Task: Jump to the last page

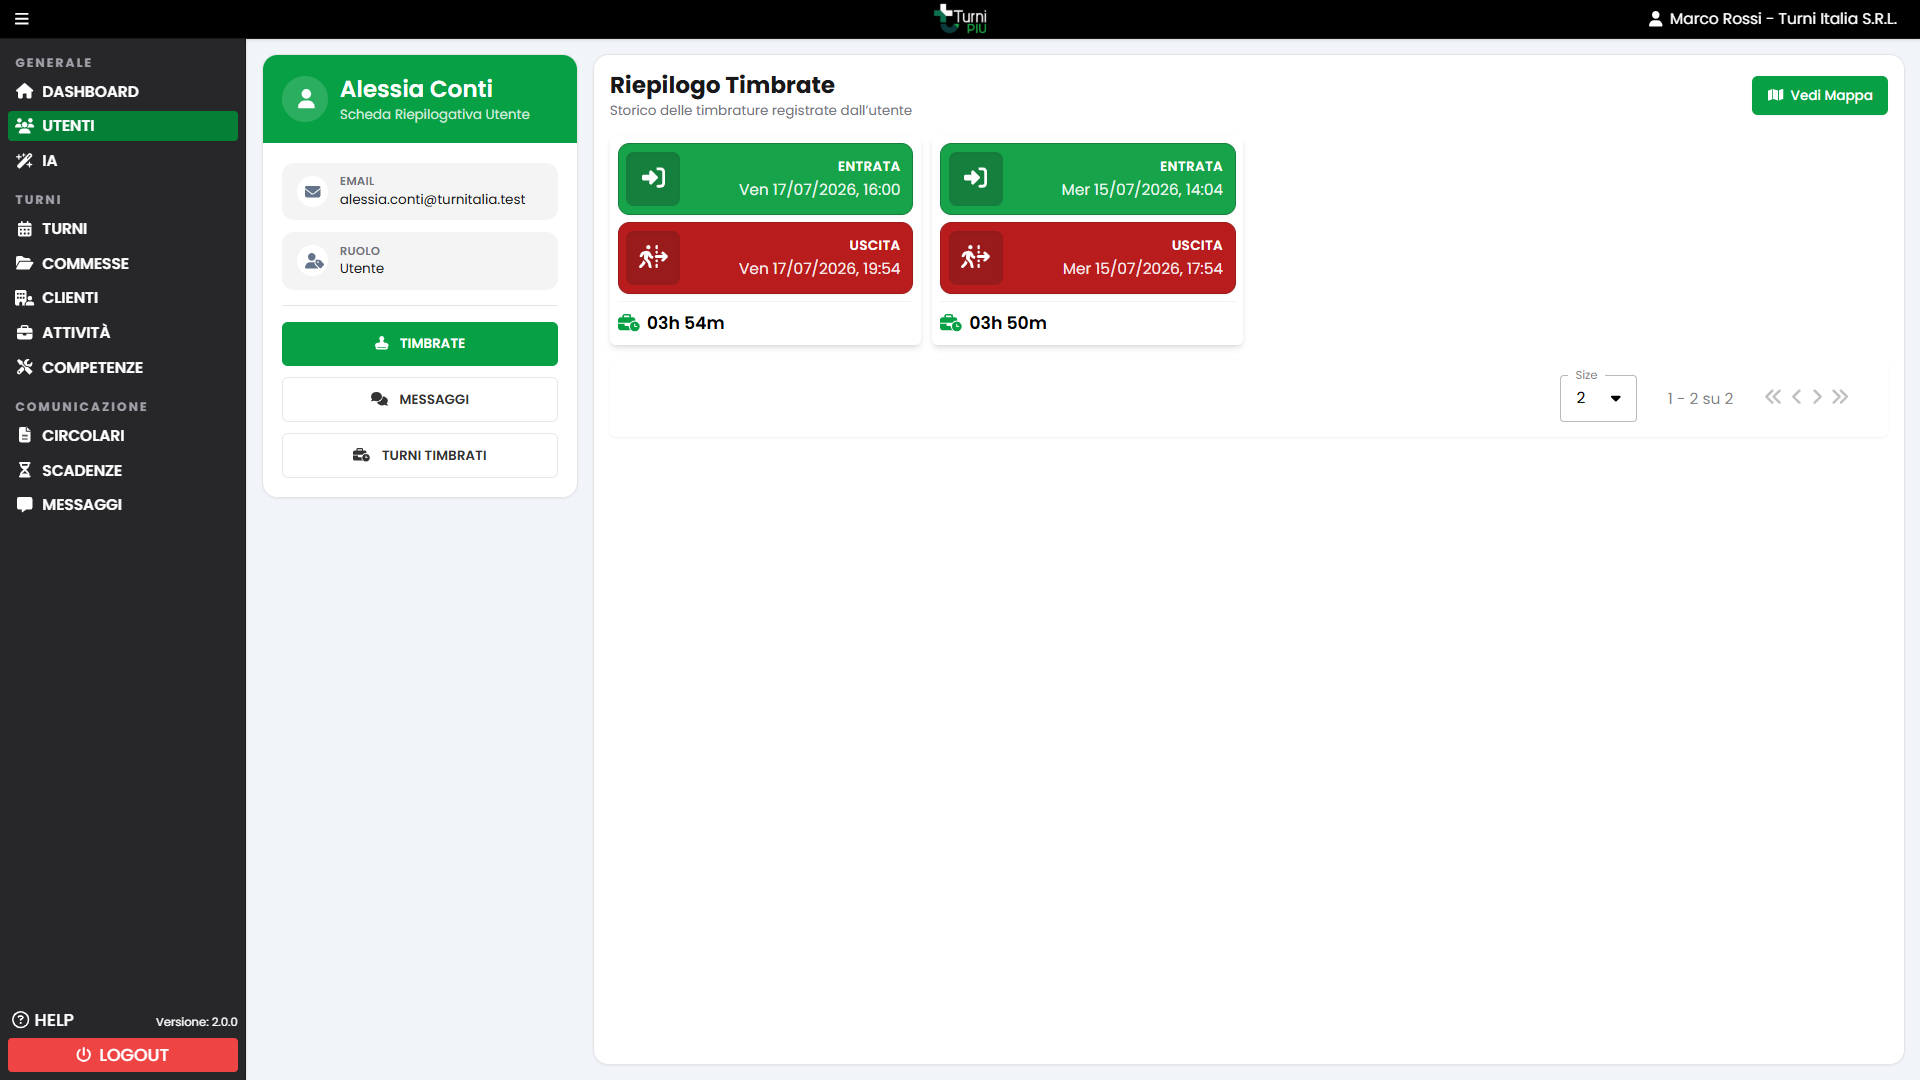Action: pyautogui.click(x=1840, y=397)
